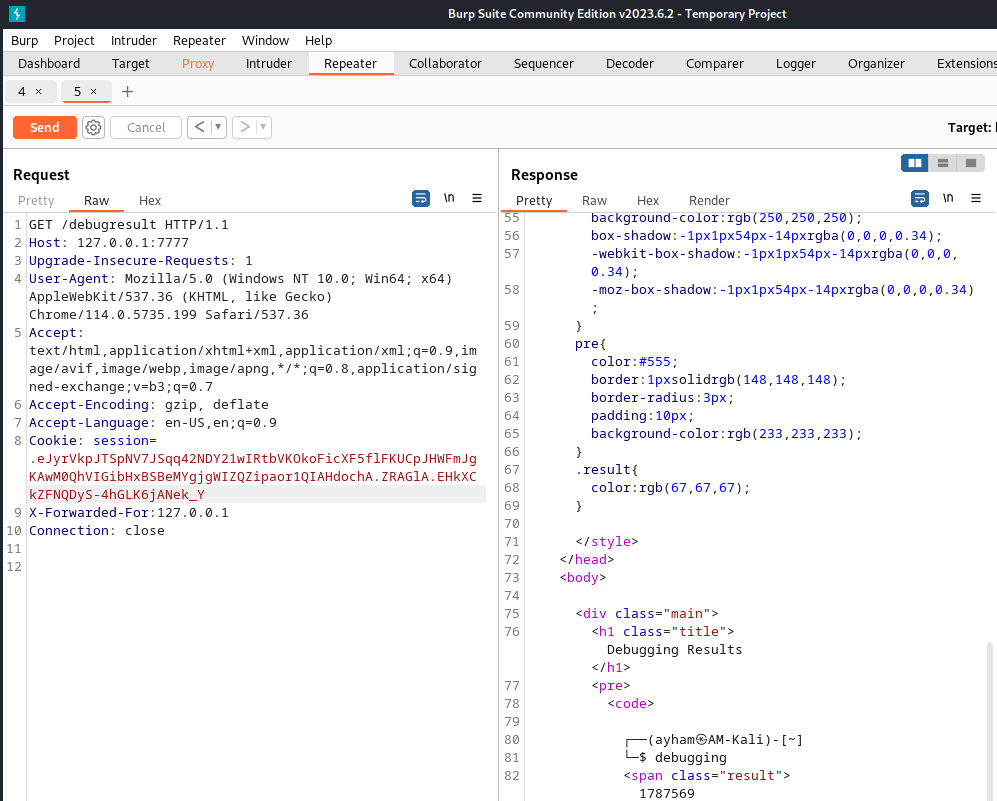Switch Request view to Hex
Viewport: 997px width, 801px height.
tap(150, 200)
